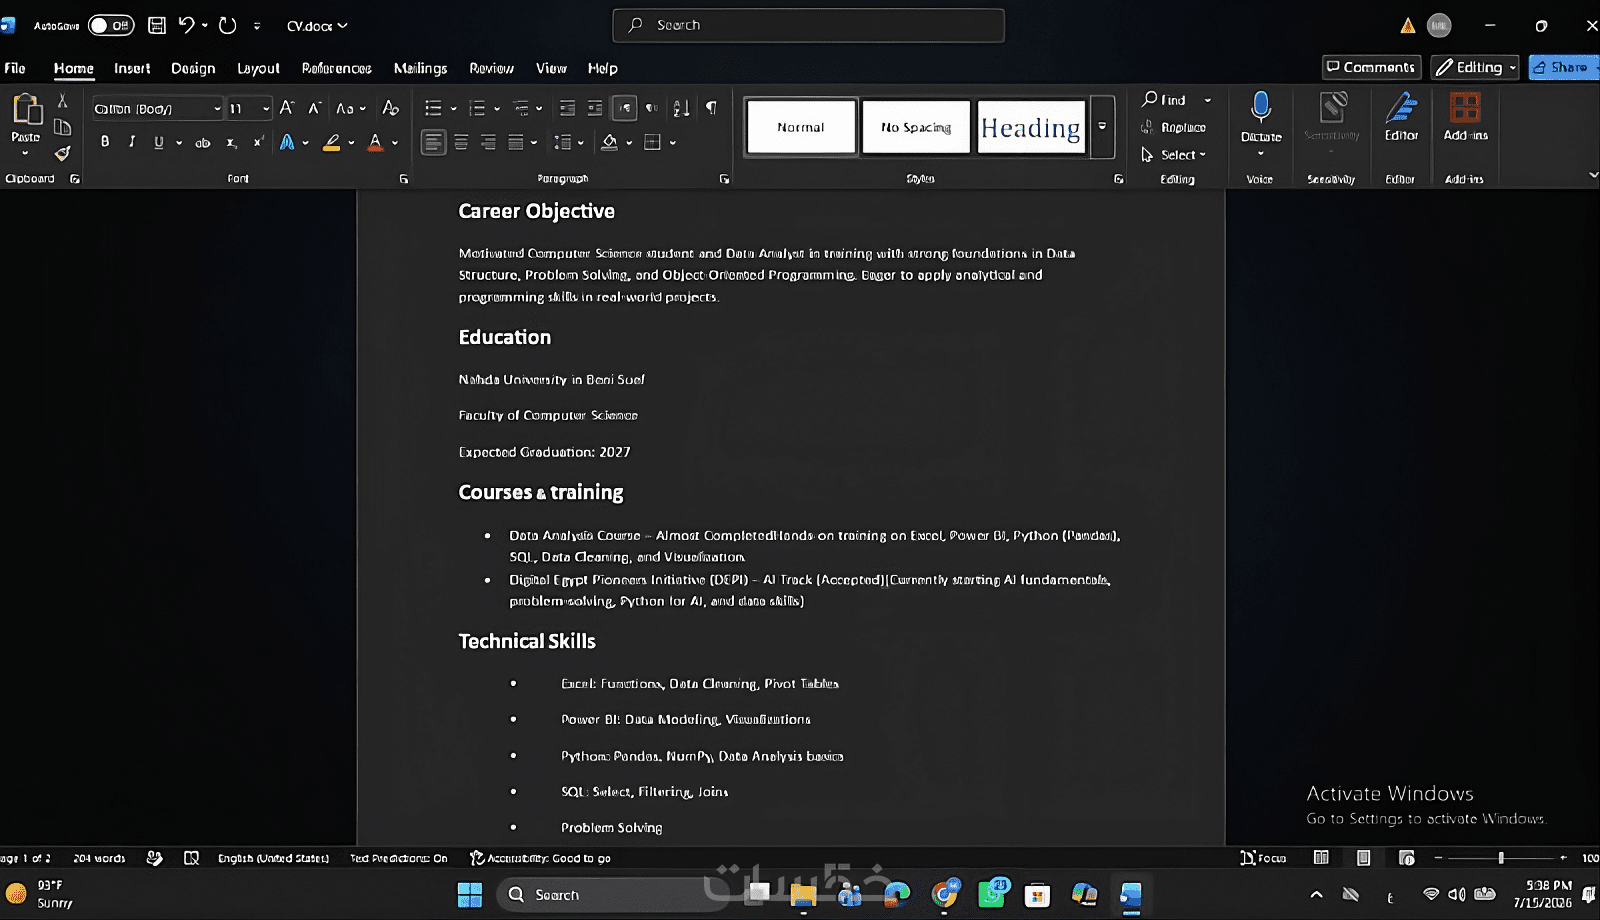This screenshot has height=920, width=1600.
Task: Clear all formatting
Action: (x=390, y=108)
